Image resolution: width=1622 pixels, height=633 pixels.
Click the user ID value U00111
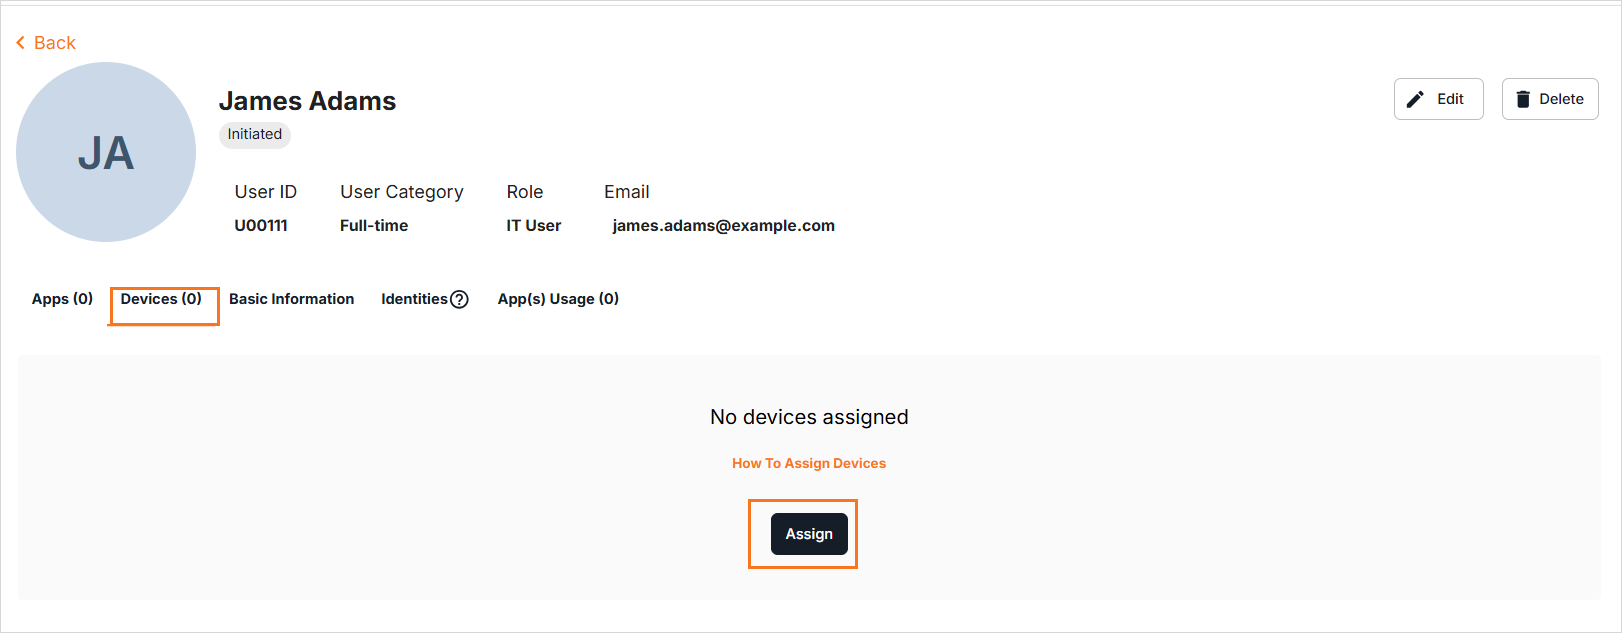click(x=261, y=226)
